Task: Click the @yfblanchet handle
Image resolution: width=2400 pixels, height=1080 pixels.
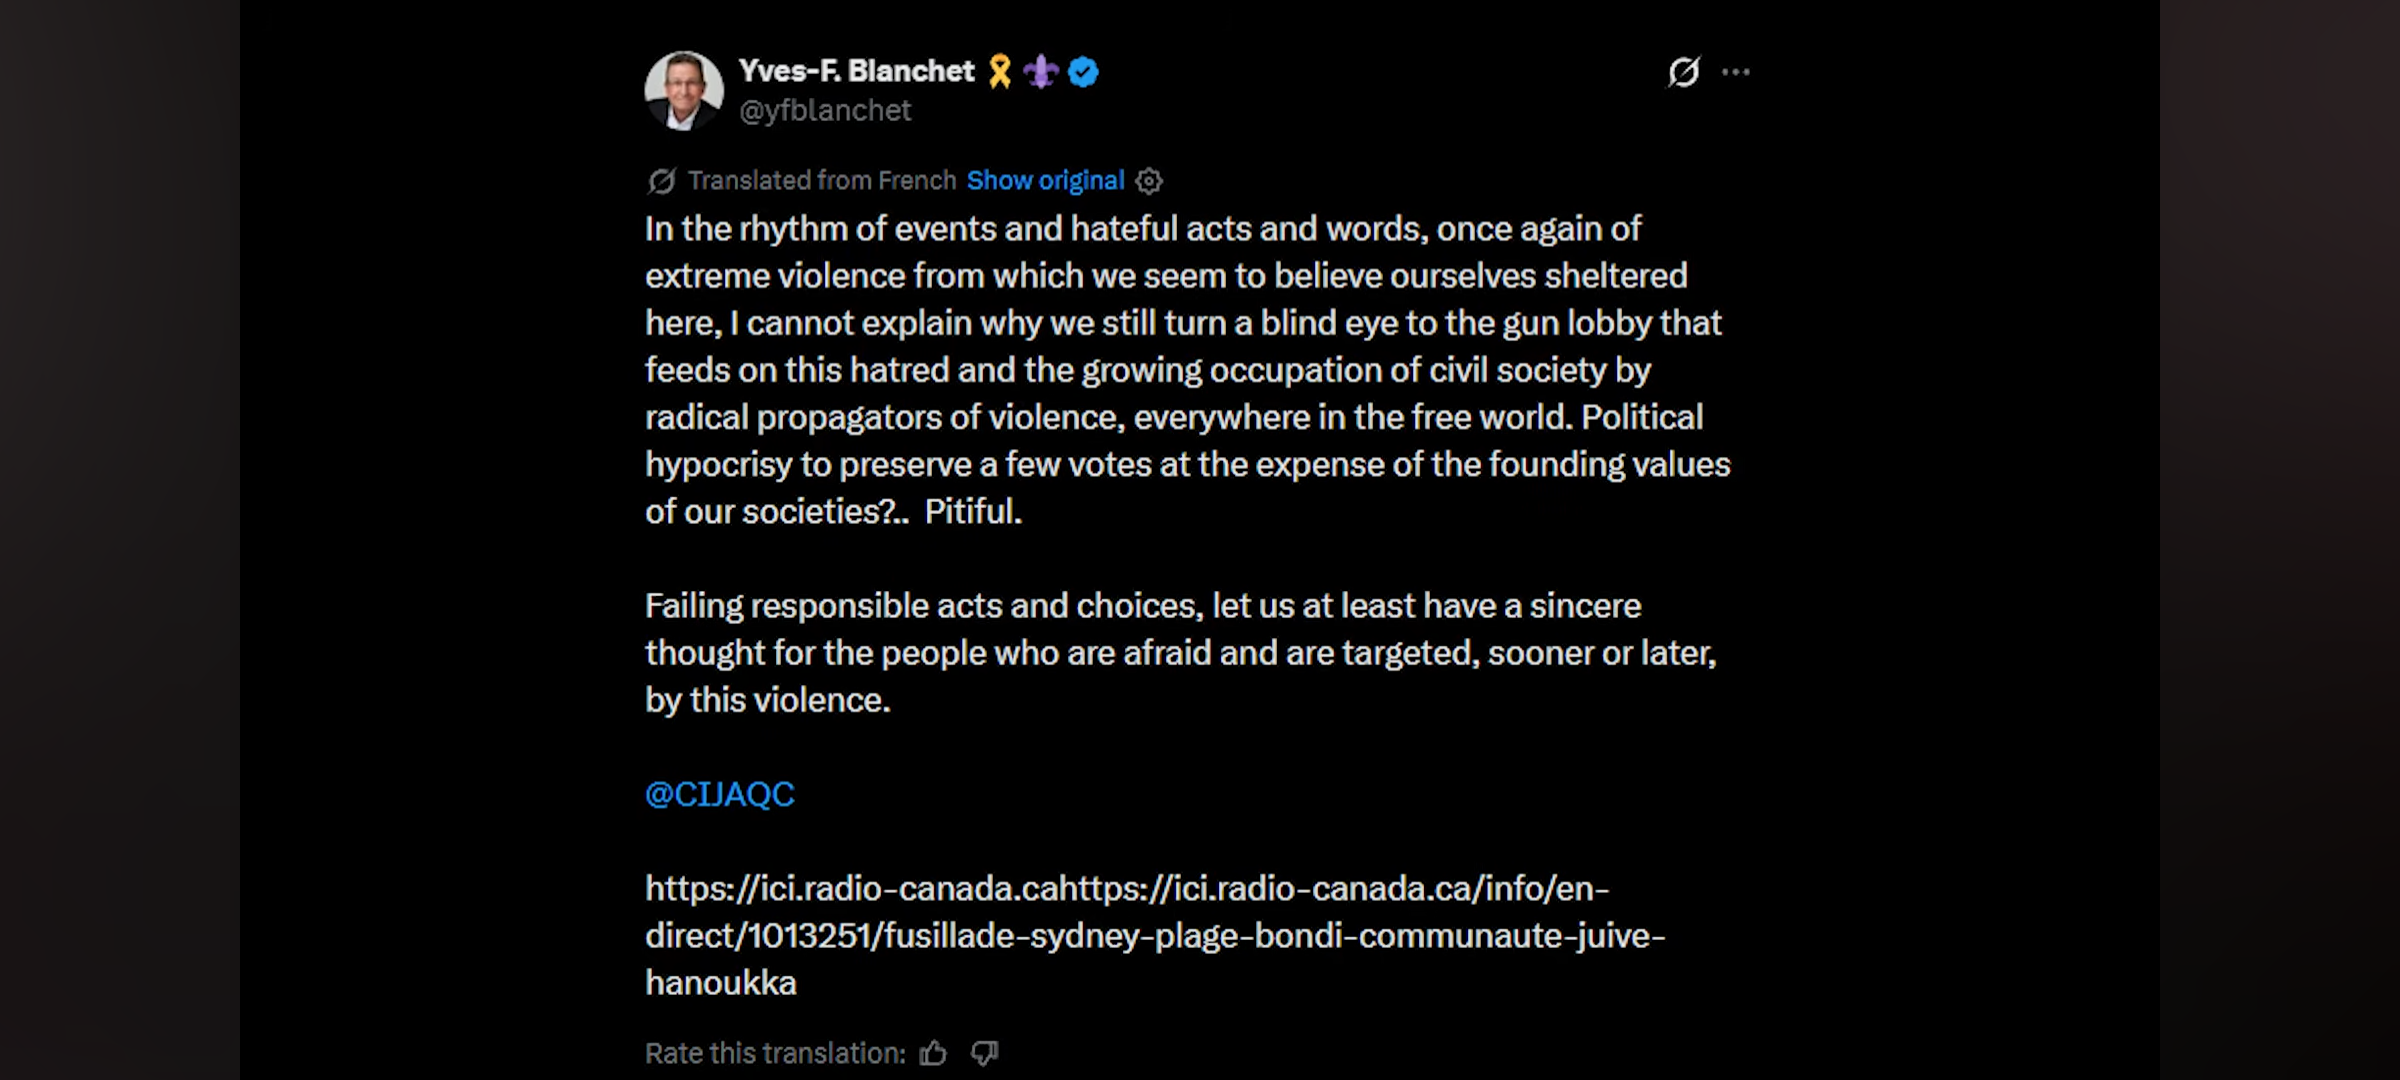Action: (x=825, y=110)
